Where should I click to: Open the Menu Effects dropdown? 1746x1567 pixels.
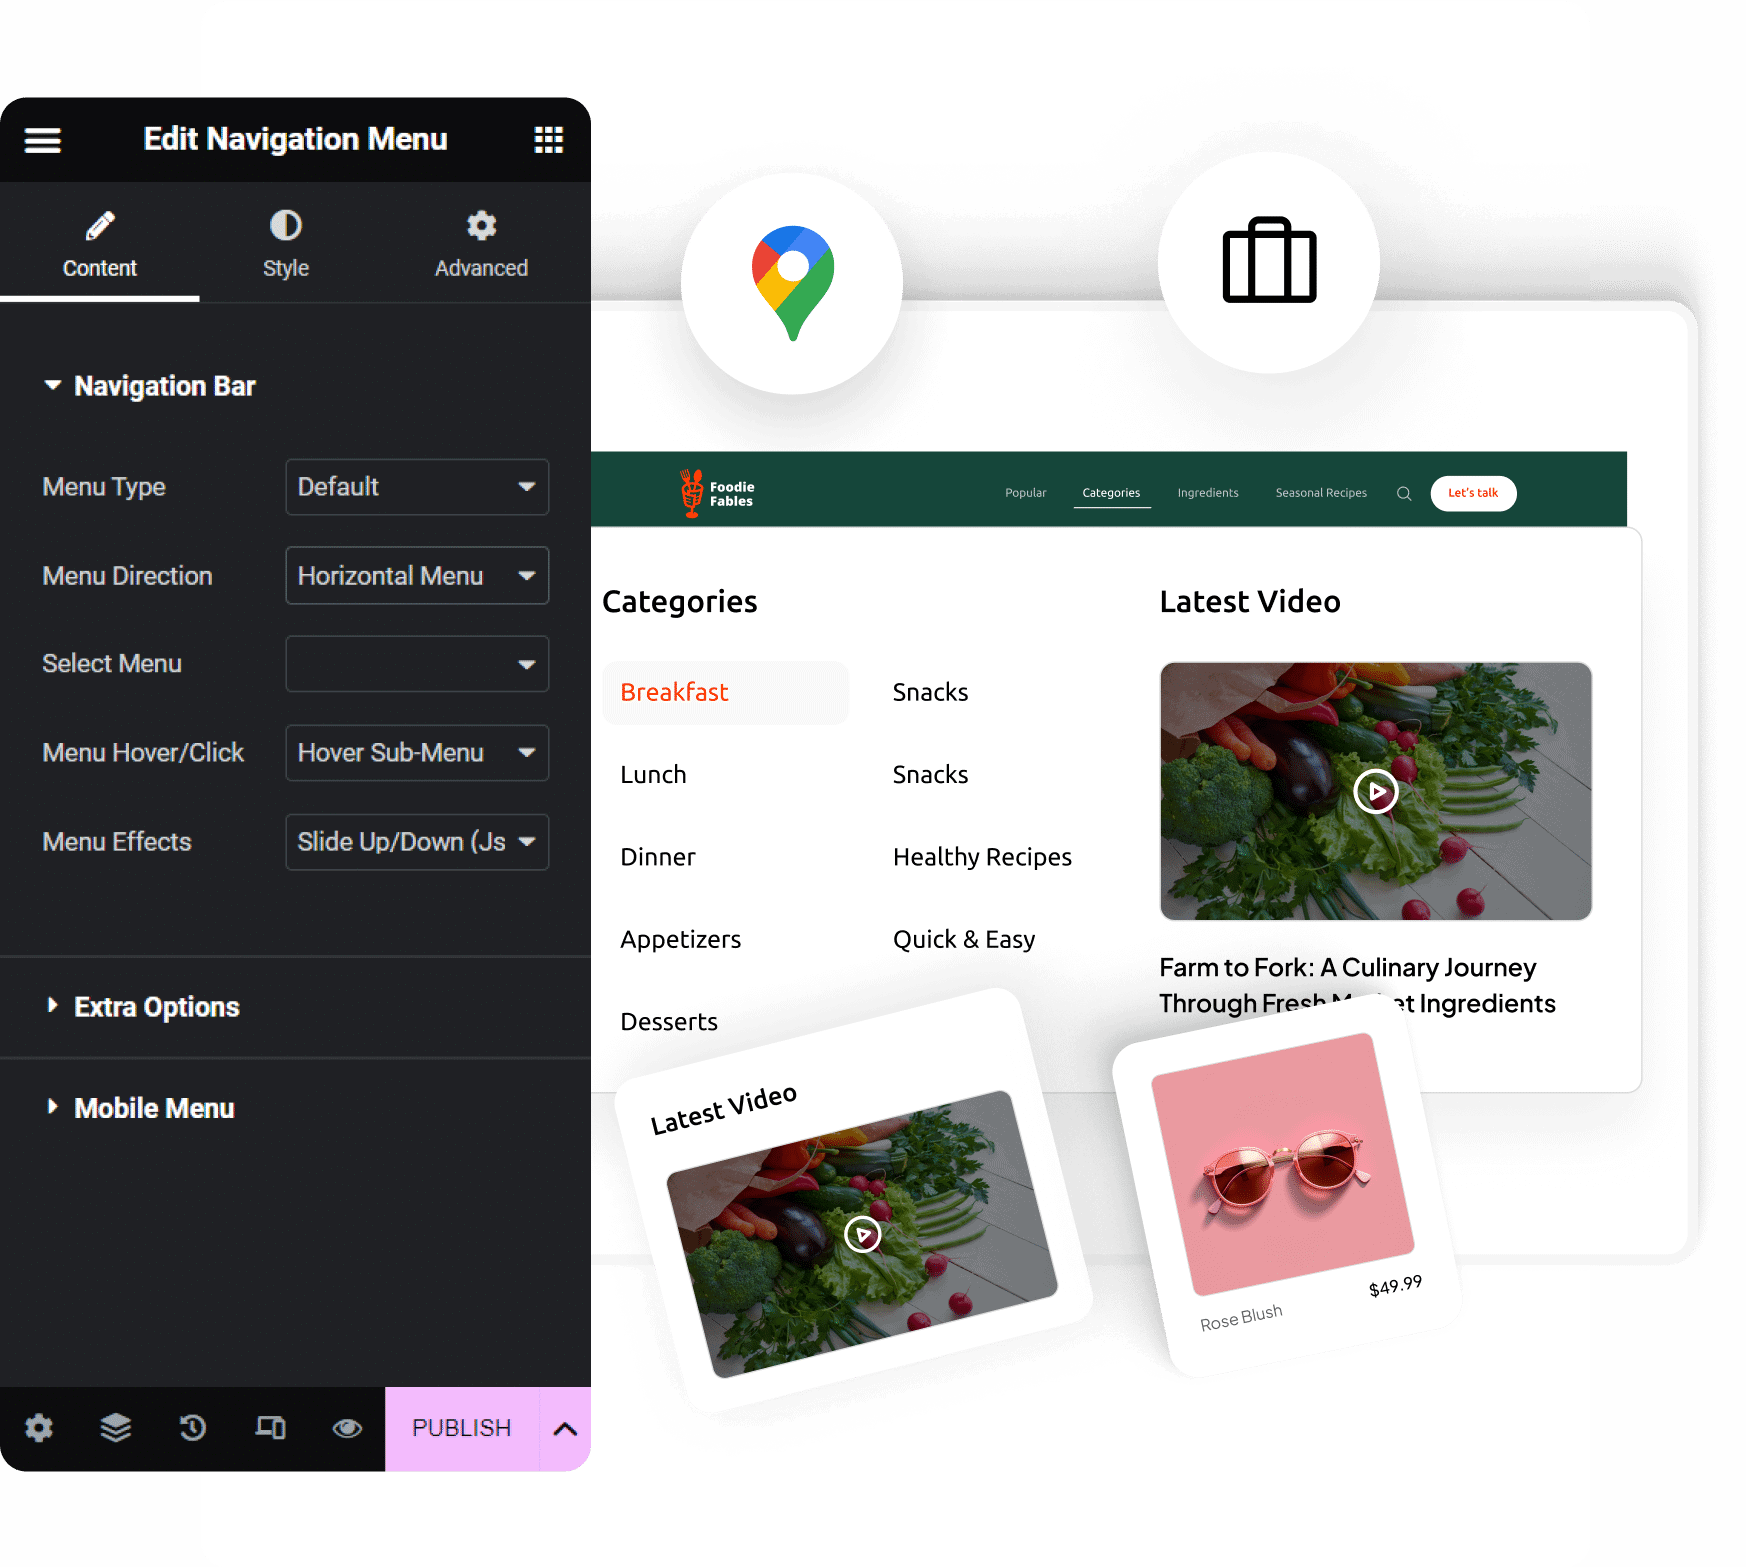click(x=417, y=842)
